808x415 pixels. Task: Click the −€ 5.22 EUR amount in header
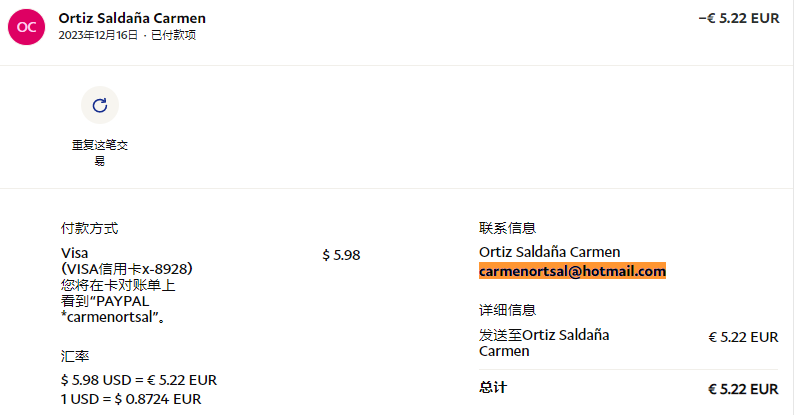click(x=739, y=18)
